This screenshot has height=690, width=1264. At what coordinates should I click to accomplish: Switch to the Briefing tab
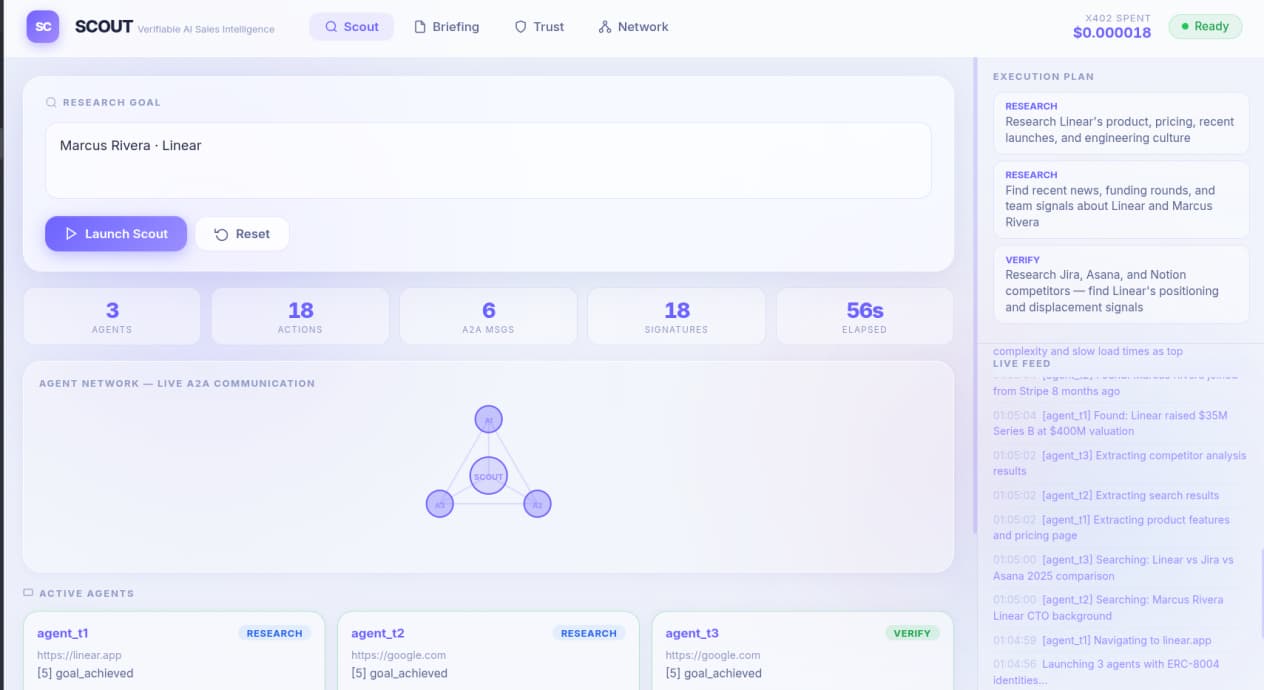446,27
